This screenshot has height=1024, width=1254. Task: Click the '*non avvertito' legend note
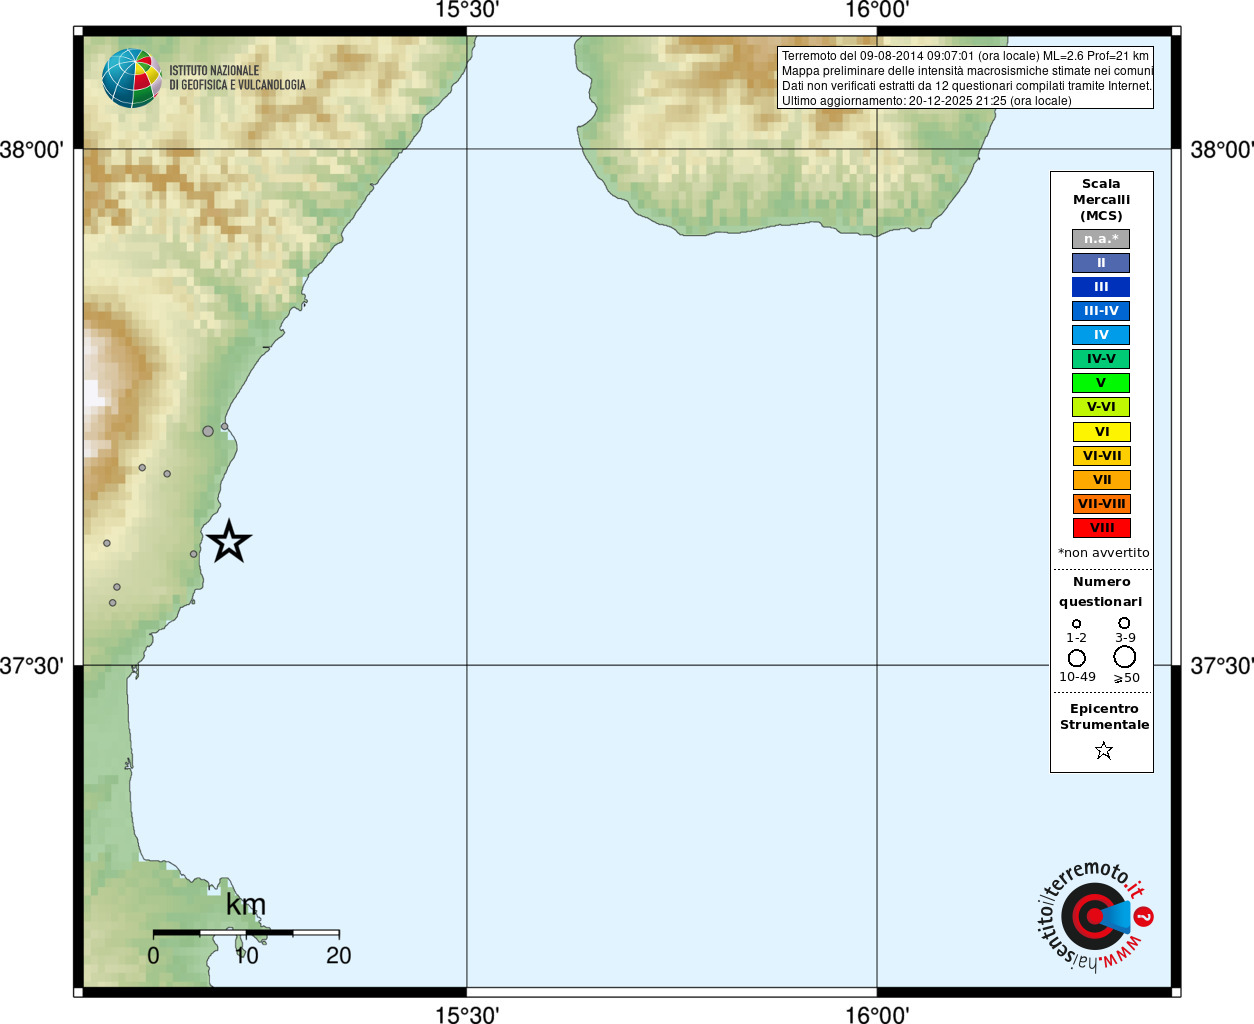(x=1103, y=553)
